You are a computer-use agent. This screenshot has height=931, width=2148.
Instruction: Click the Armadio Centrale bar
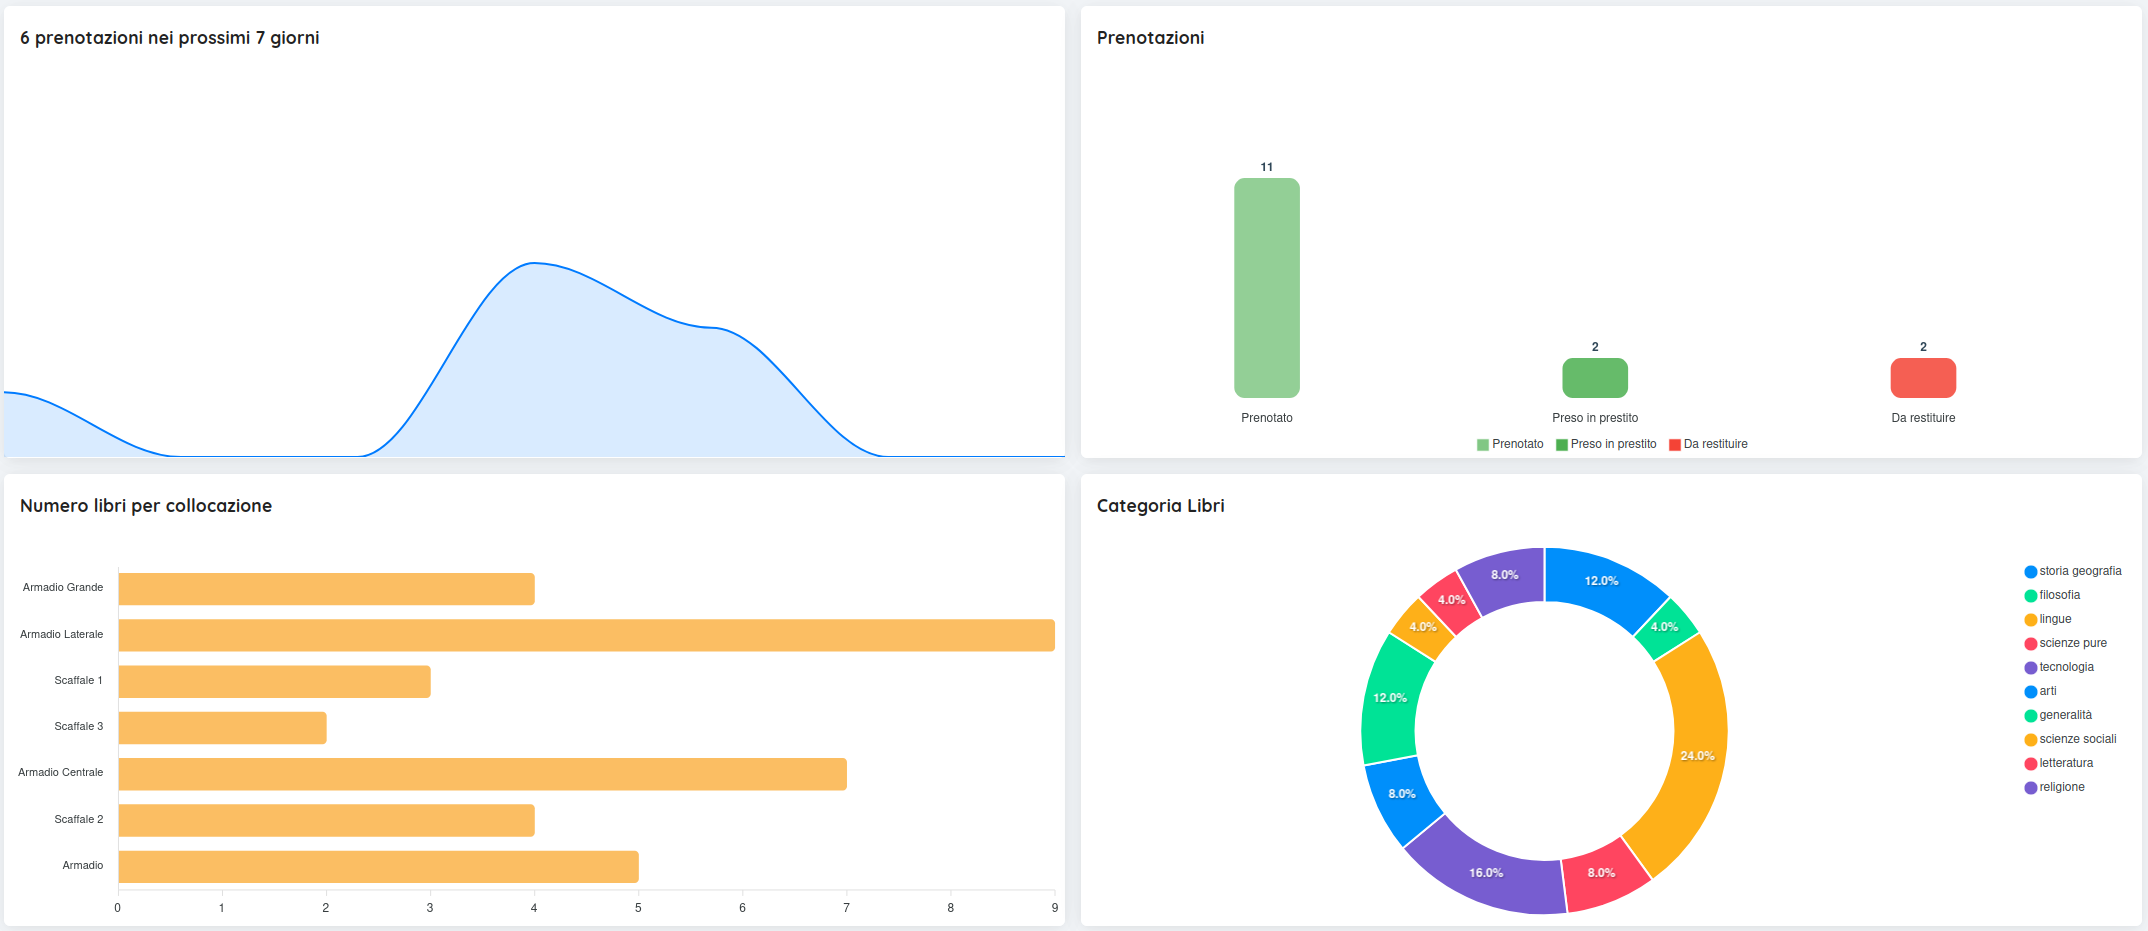[x=482, y=774]
